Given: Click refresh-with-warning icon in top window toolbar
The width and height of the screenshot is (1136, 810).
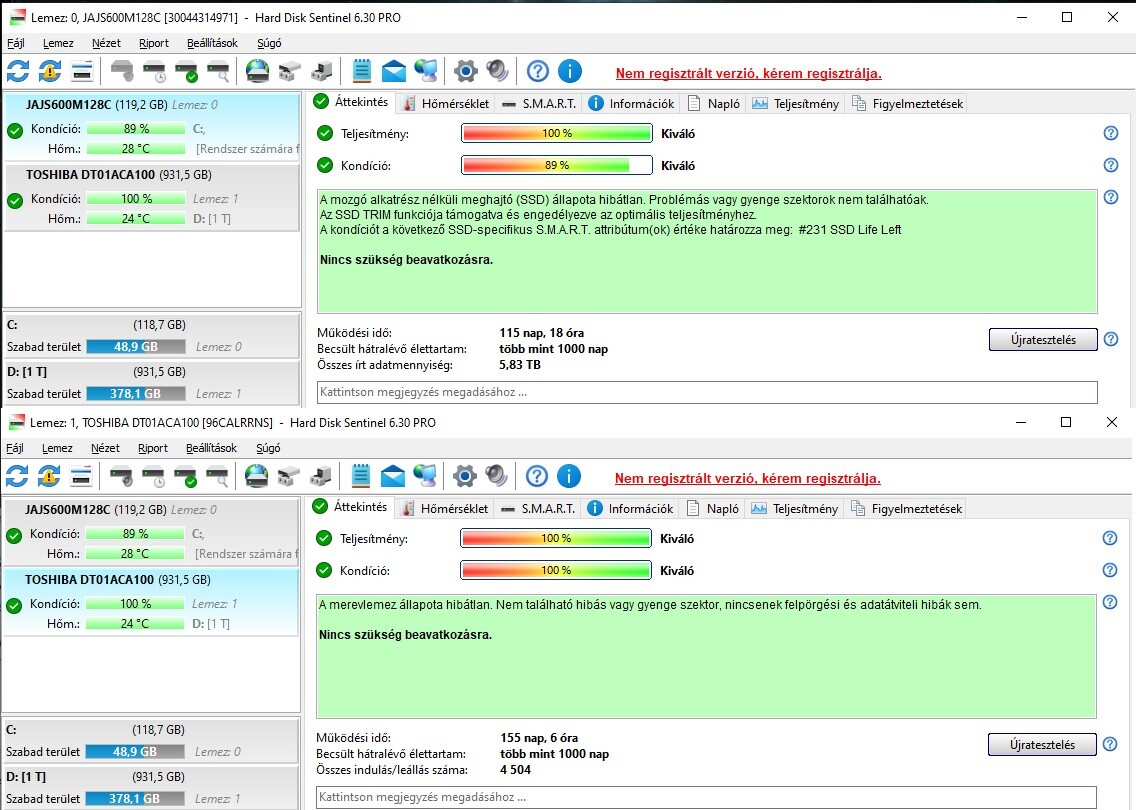Looking at the screenshot, I should pyautogui.click(x=50, y=71).
